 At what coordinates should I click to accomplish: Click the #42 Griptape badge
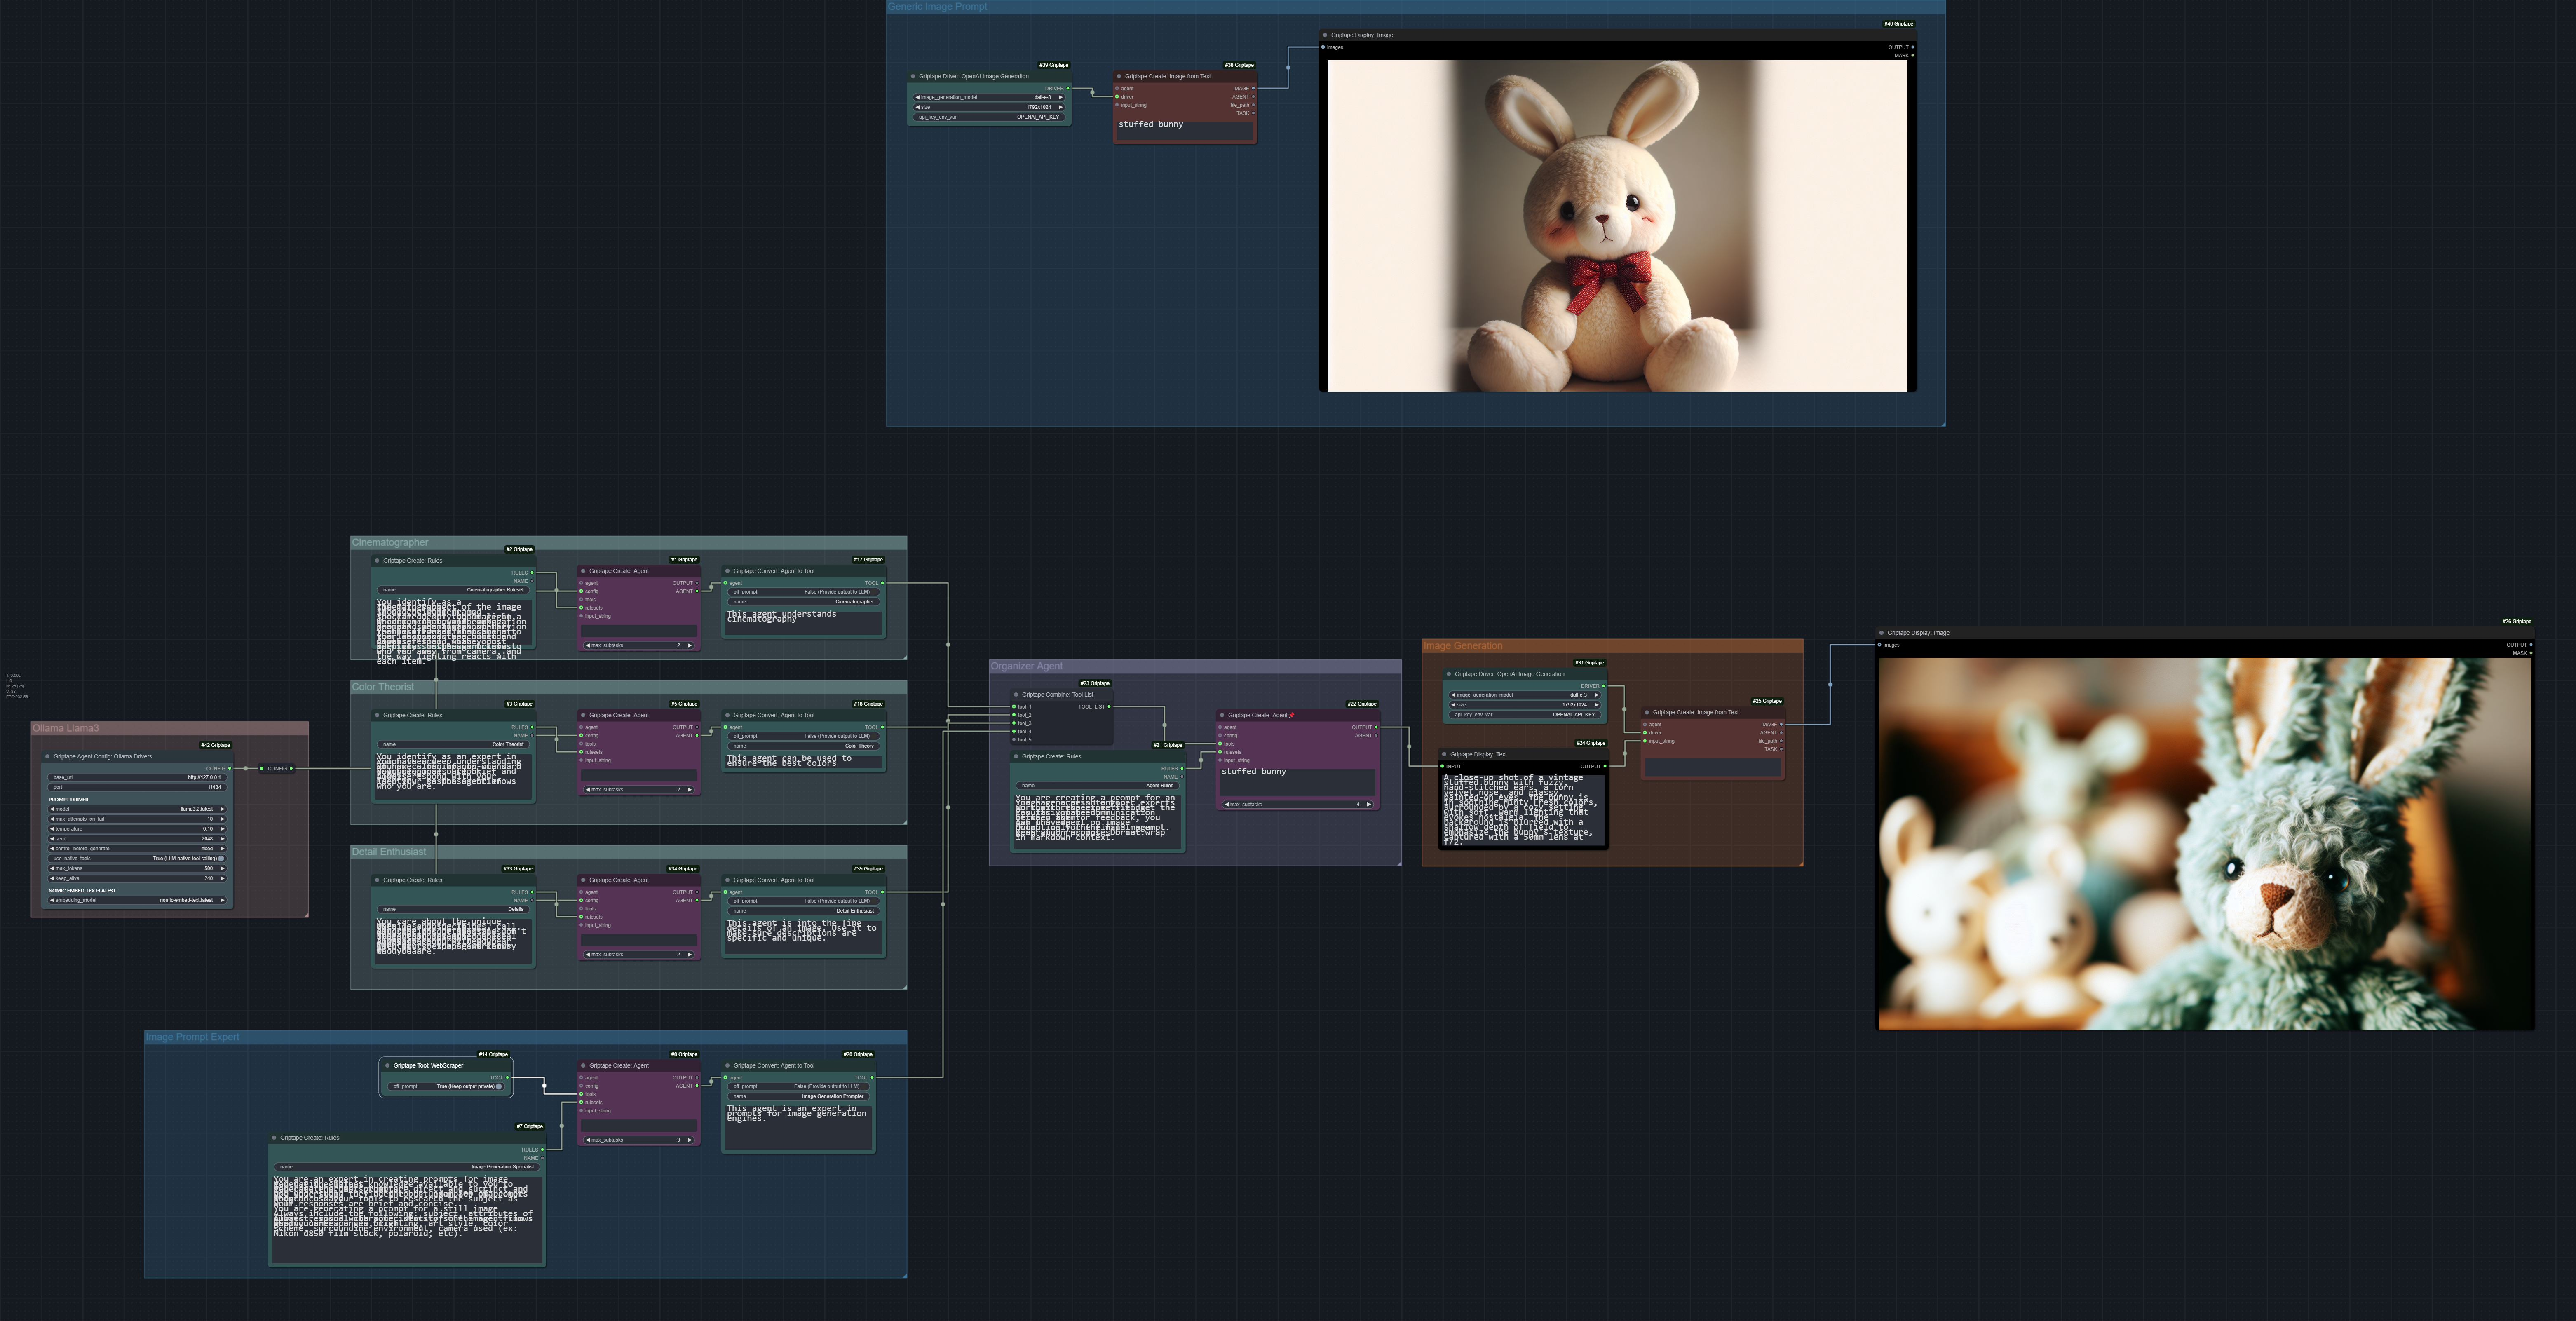pos(215,745)
